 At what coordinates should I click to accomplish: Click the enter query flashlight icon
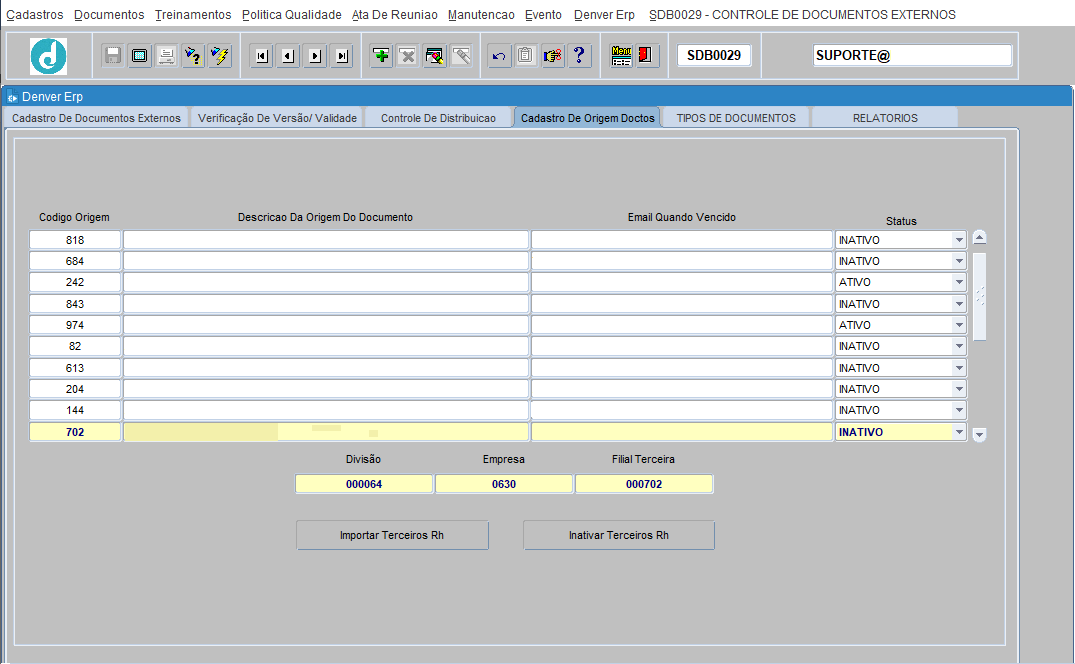[x=193, y=56]
